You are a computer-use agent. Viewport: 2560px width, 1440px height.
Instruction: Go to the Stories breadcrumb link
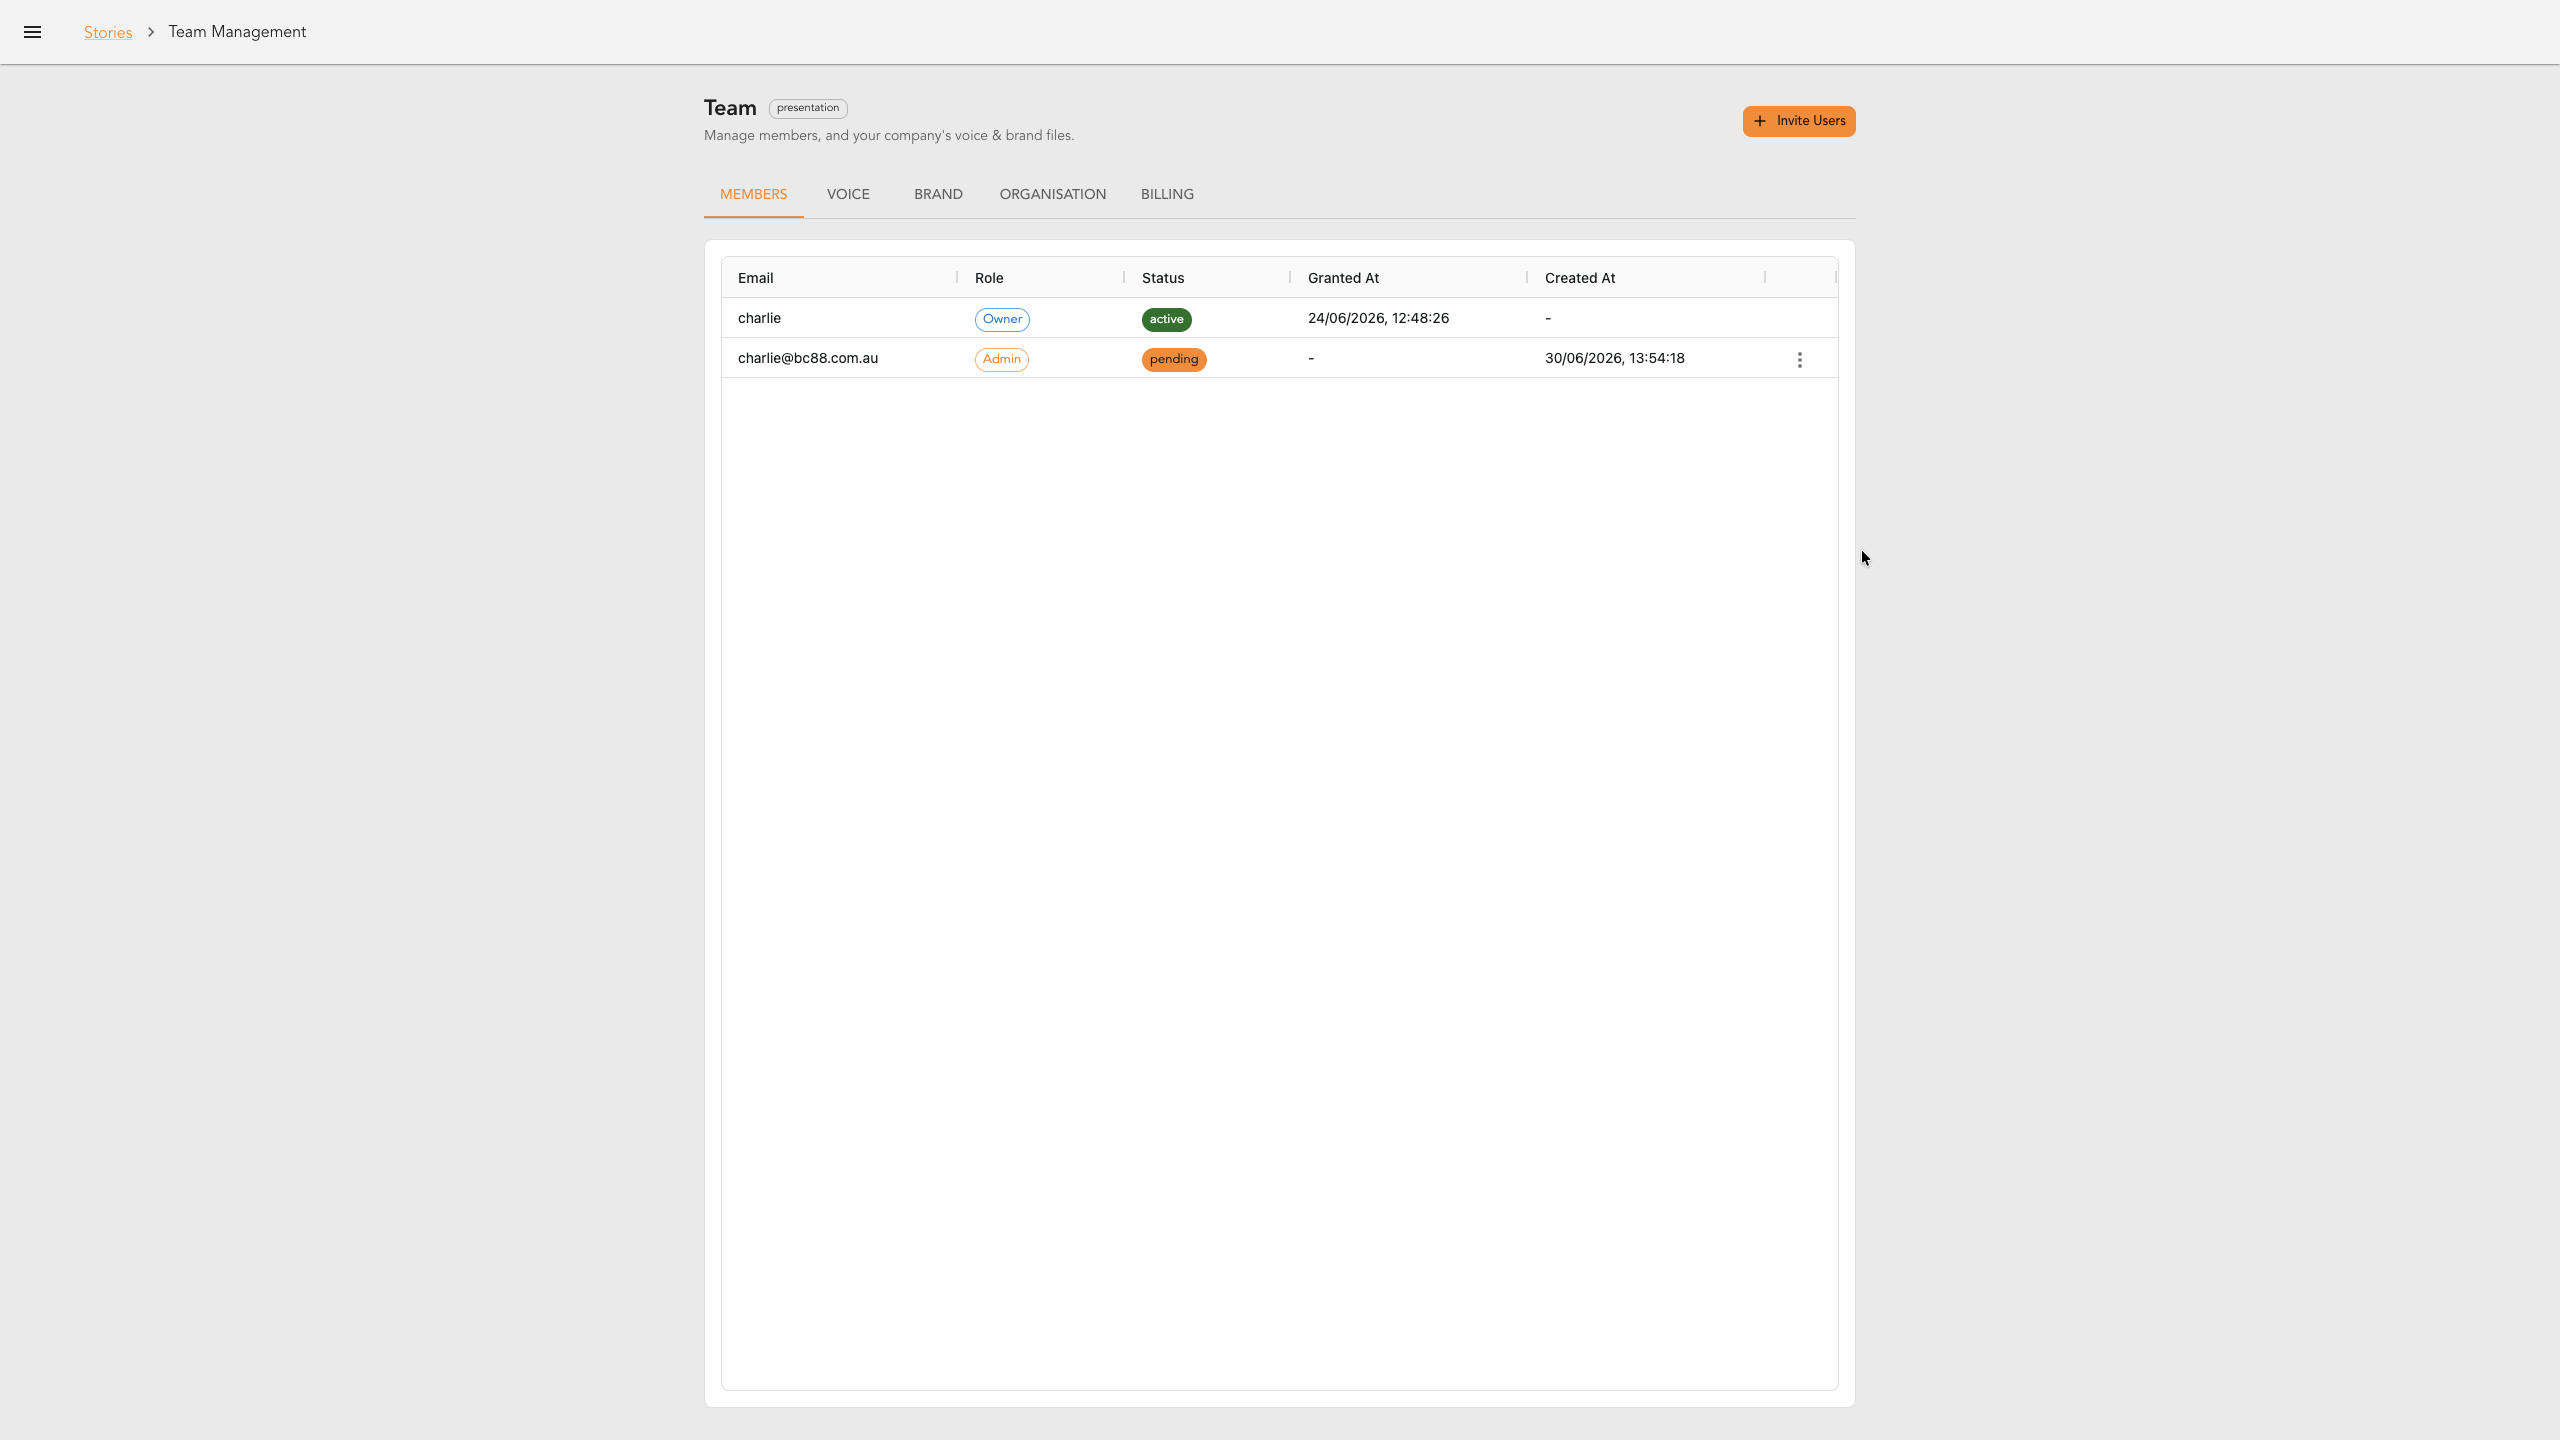(x=108, y=32)
